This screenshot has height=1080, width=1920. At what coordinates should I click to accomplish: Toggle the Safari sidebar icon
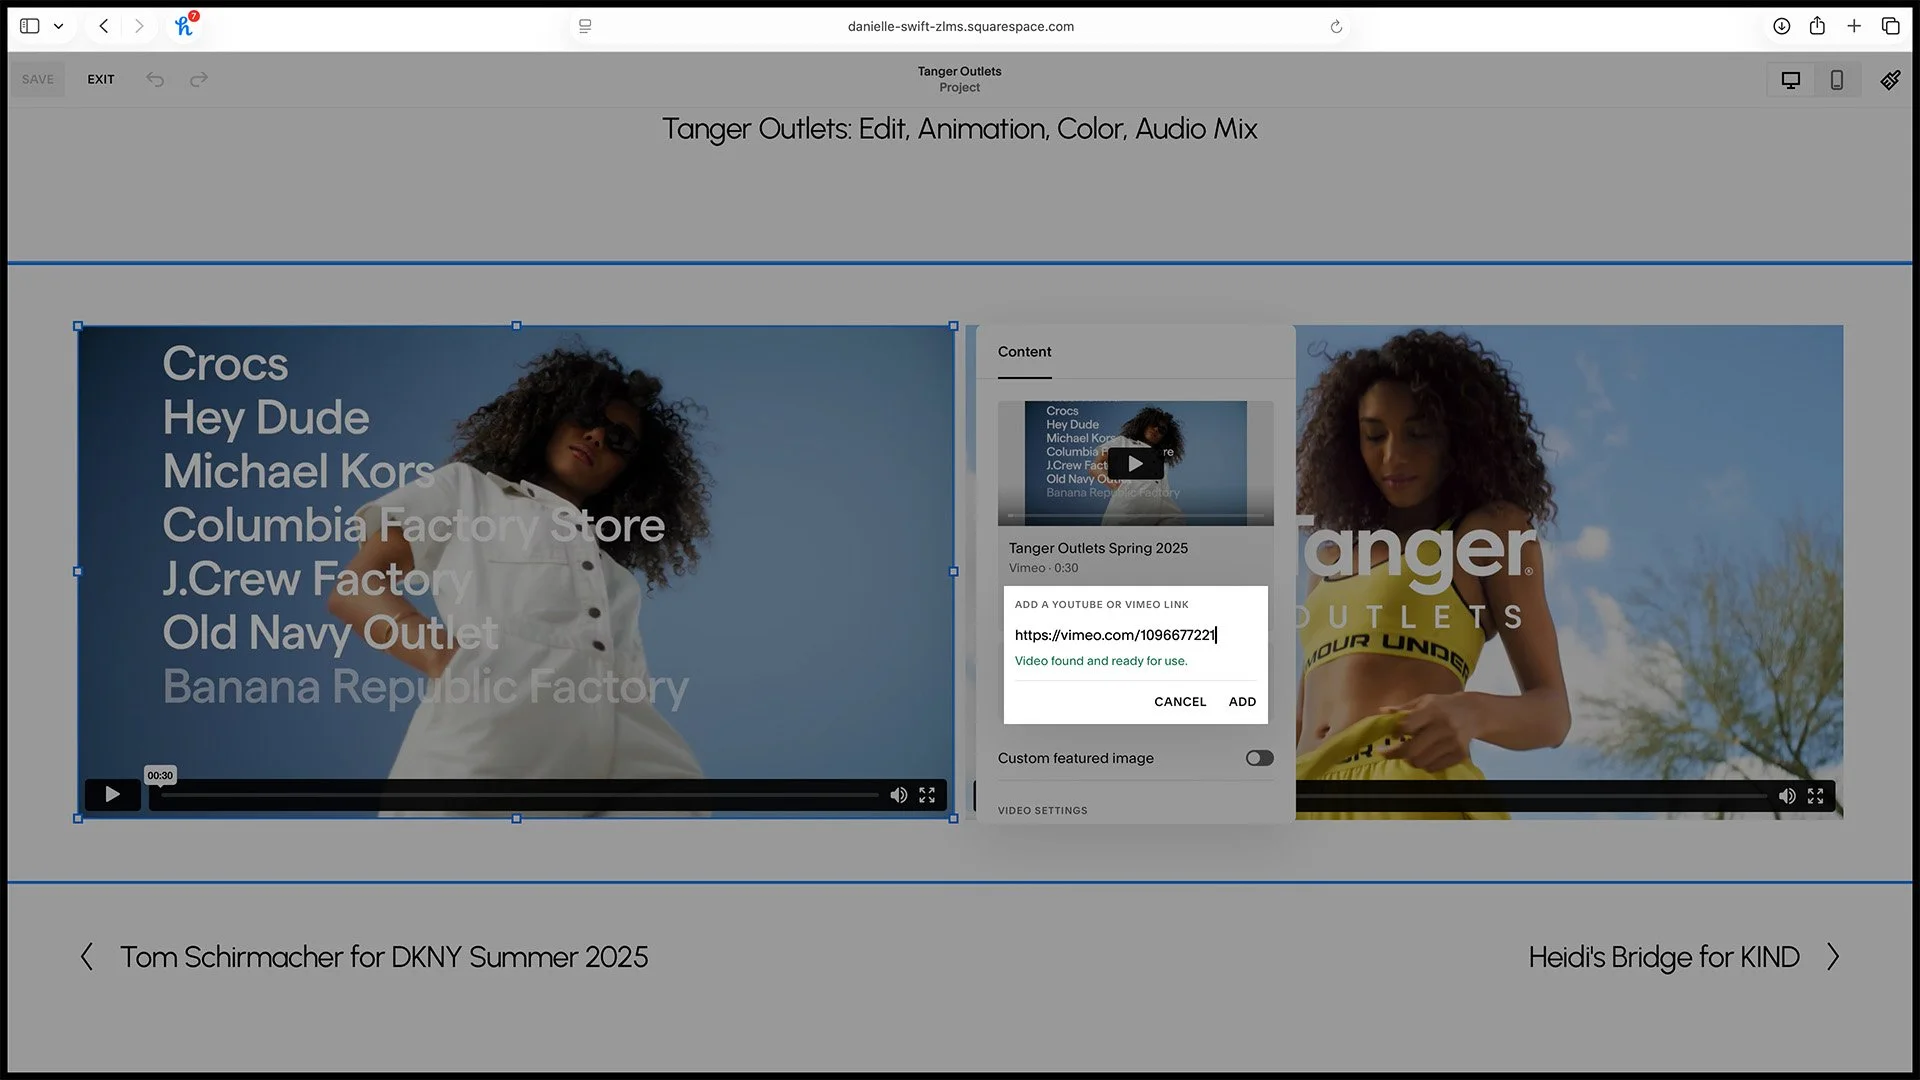point(30,26)
